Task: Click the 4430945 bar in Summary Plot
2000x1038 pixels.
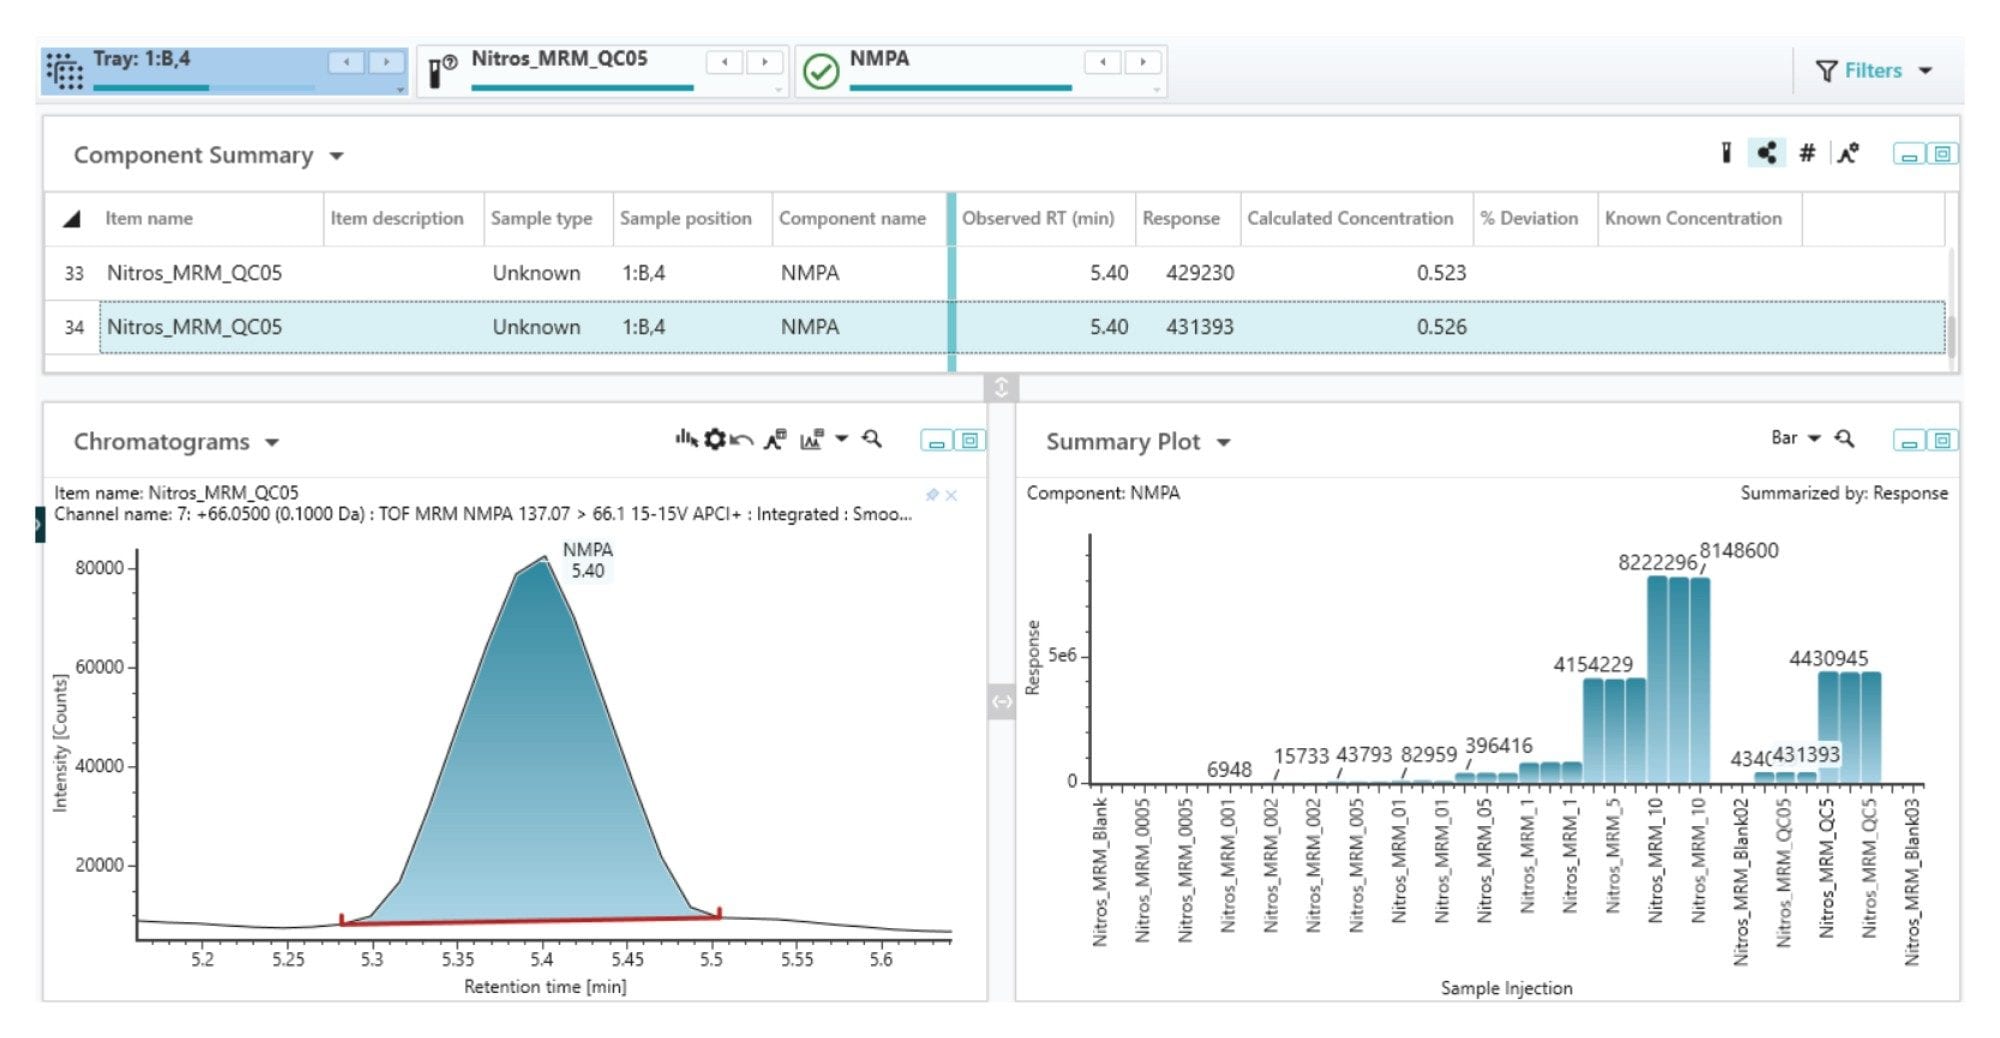Action: (1828, 727)
